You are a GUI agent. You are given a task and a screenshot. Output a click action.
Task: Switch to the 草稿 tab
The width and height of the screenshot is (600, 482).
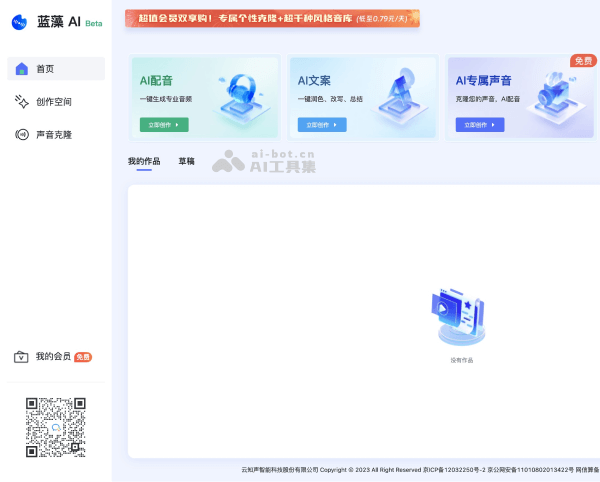pos(187,161)
